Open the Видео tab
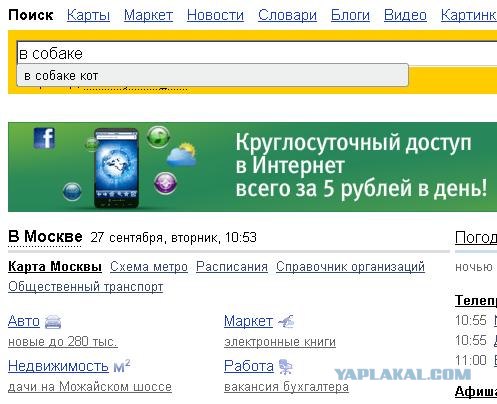 click(x=405, y=15)
